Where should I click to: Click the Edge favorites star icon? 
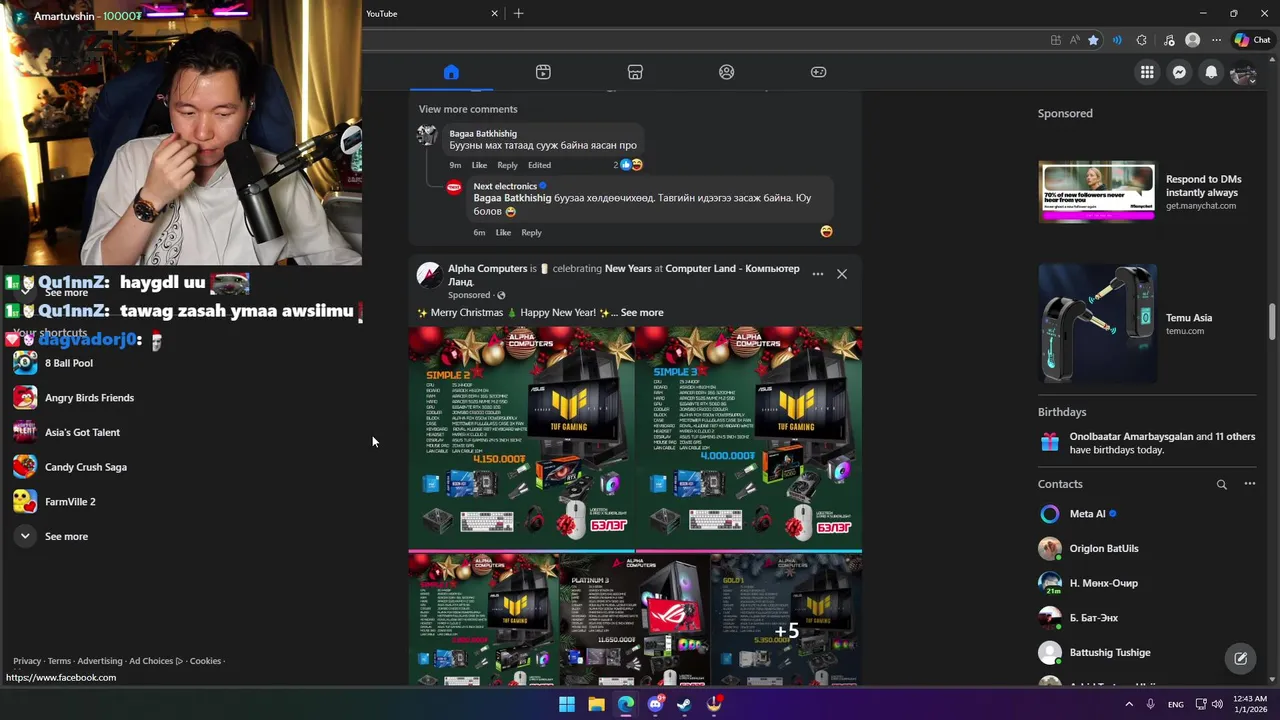coord(1093,40)
